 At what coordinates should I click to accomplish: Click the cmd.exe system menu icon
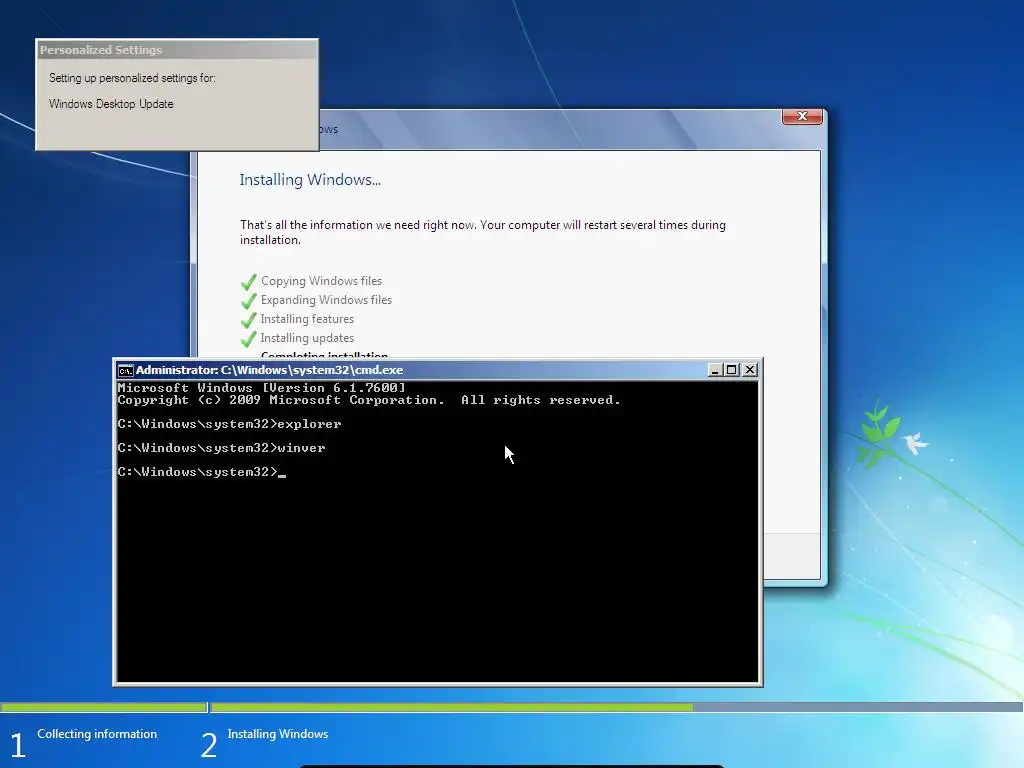125,370
